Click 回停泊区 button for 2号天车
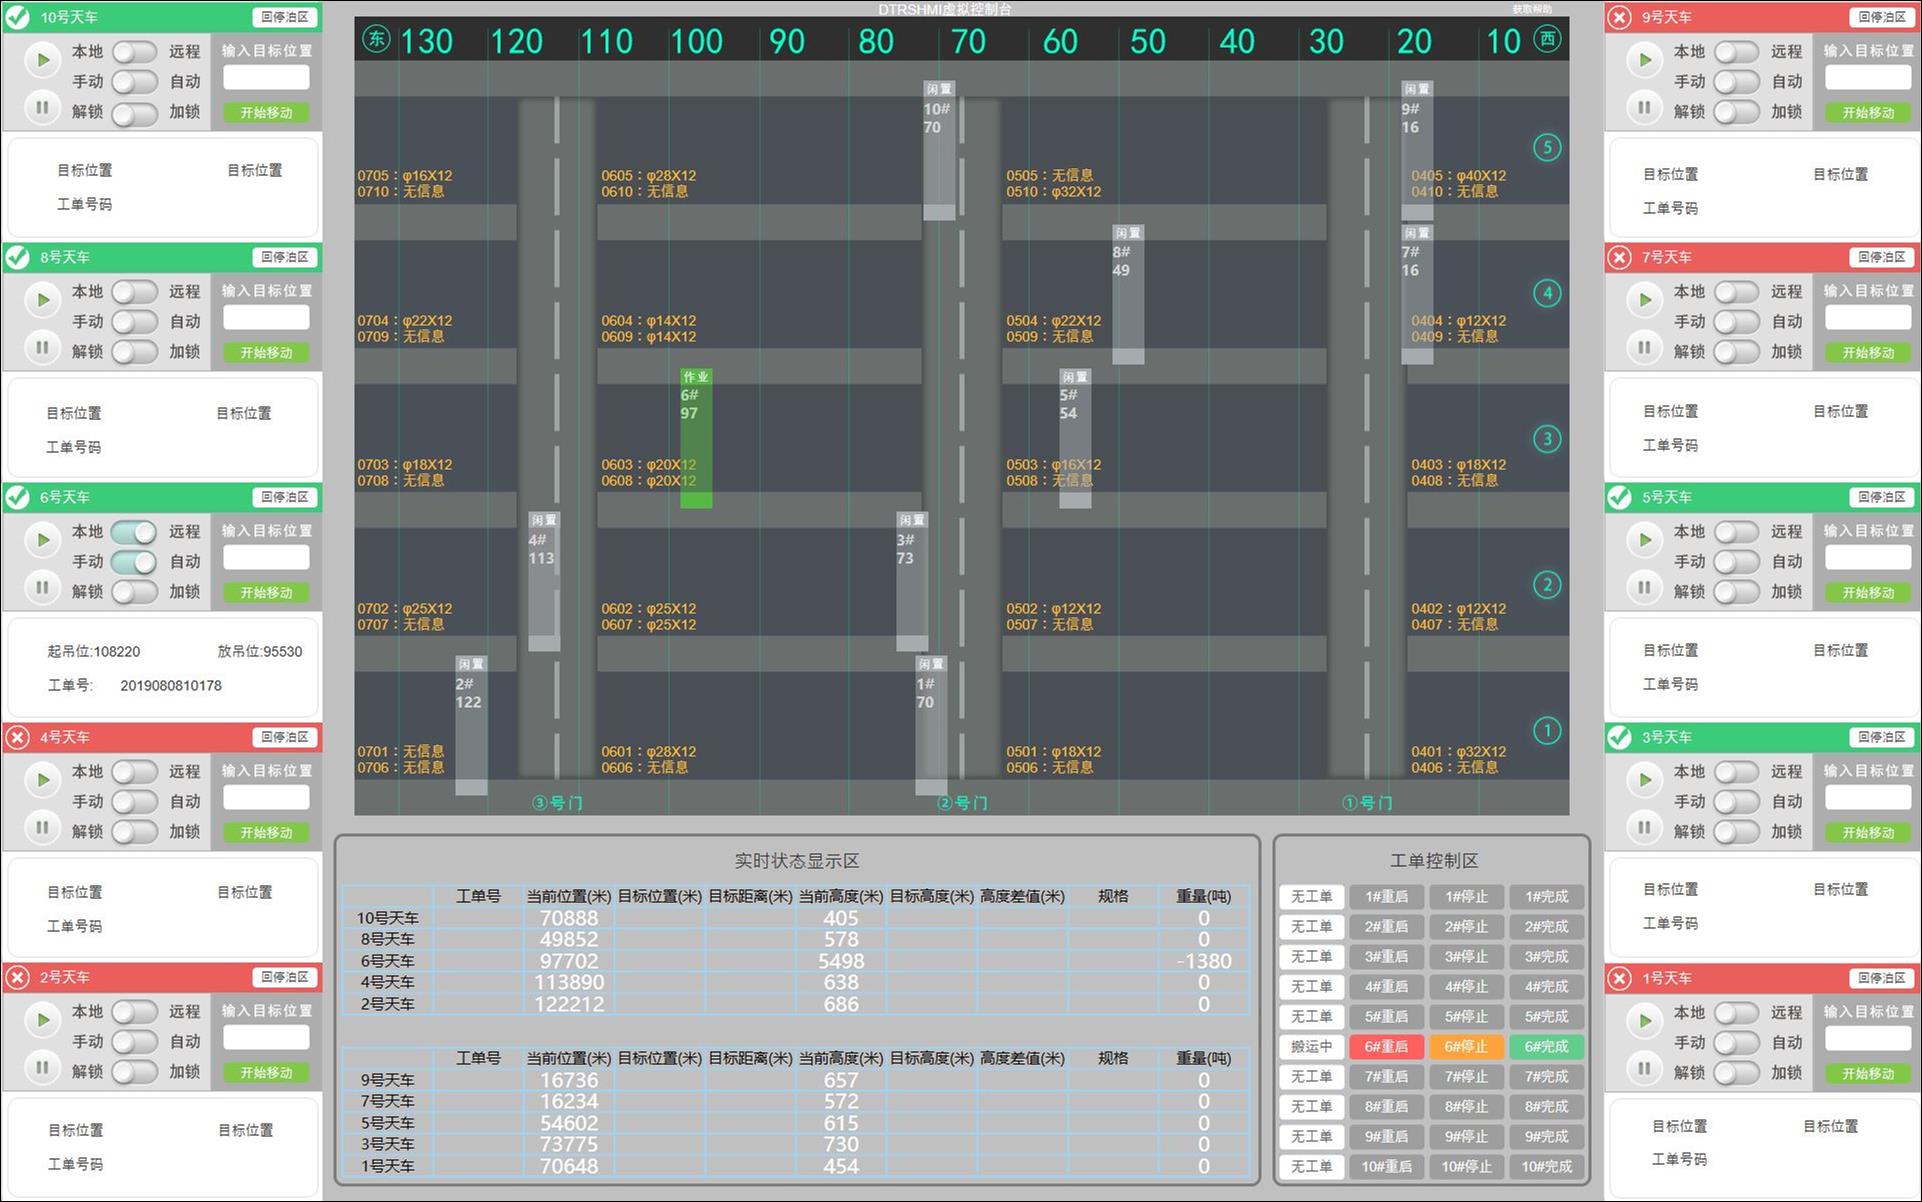The height and width of the screenshot is (1202, 1922). [284, 977]
